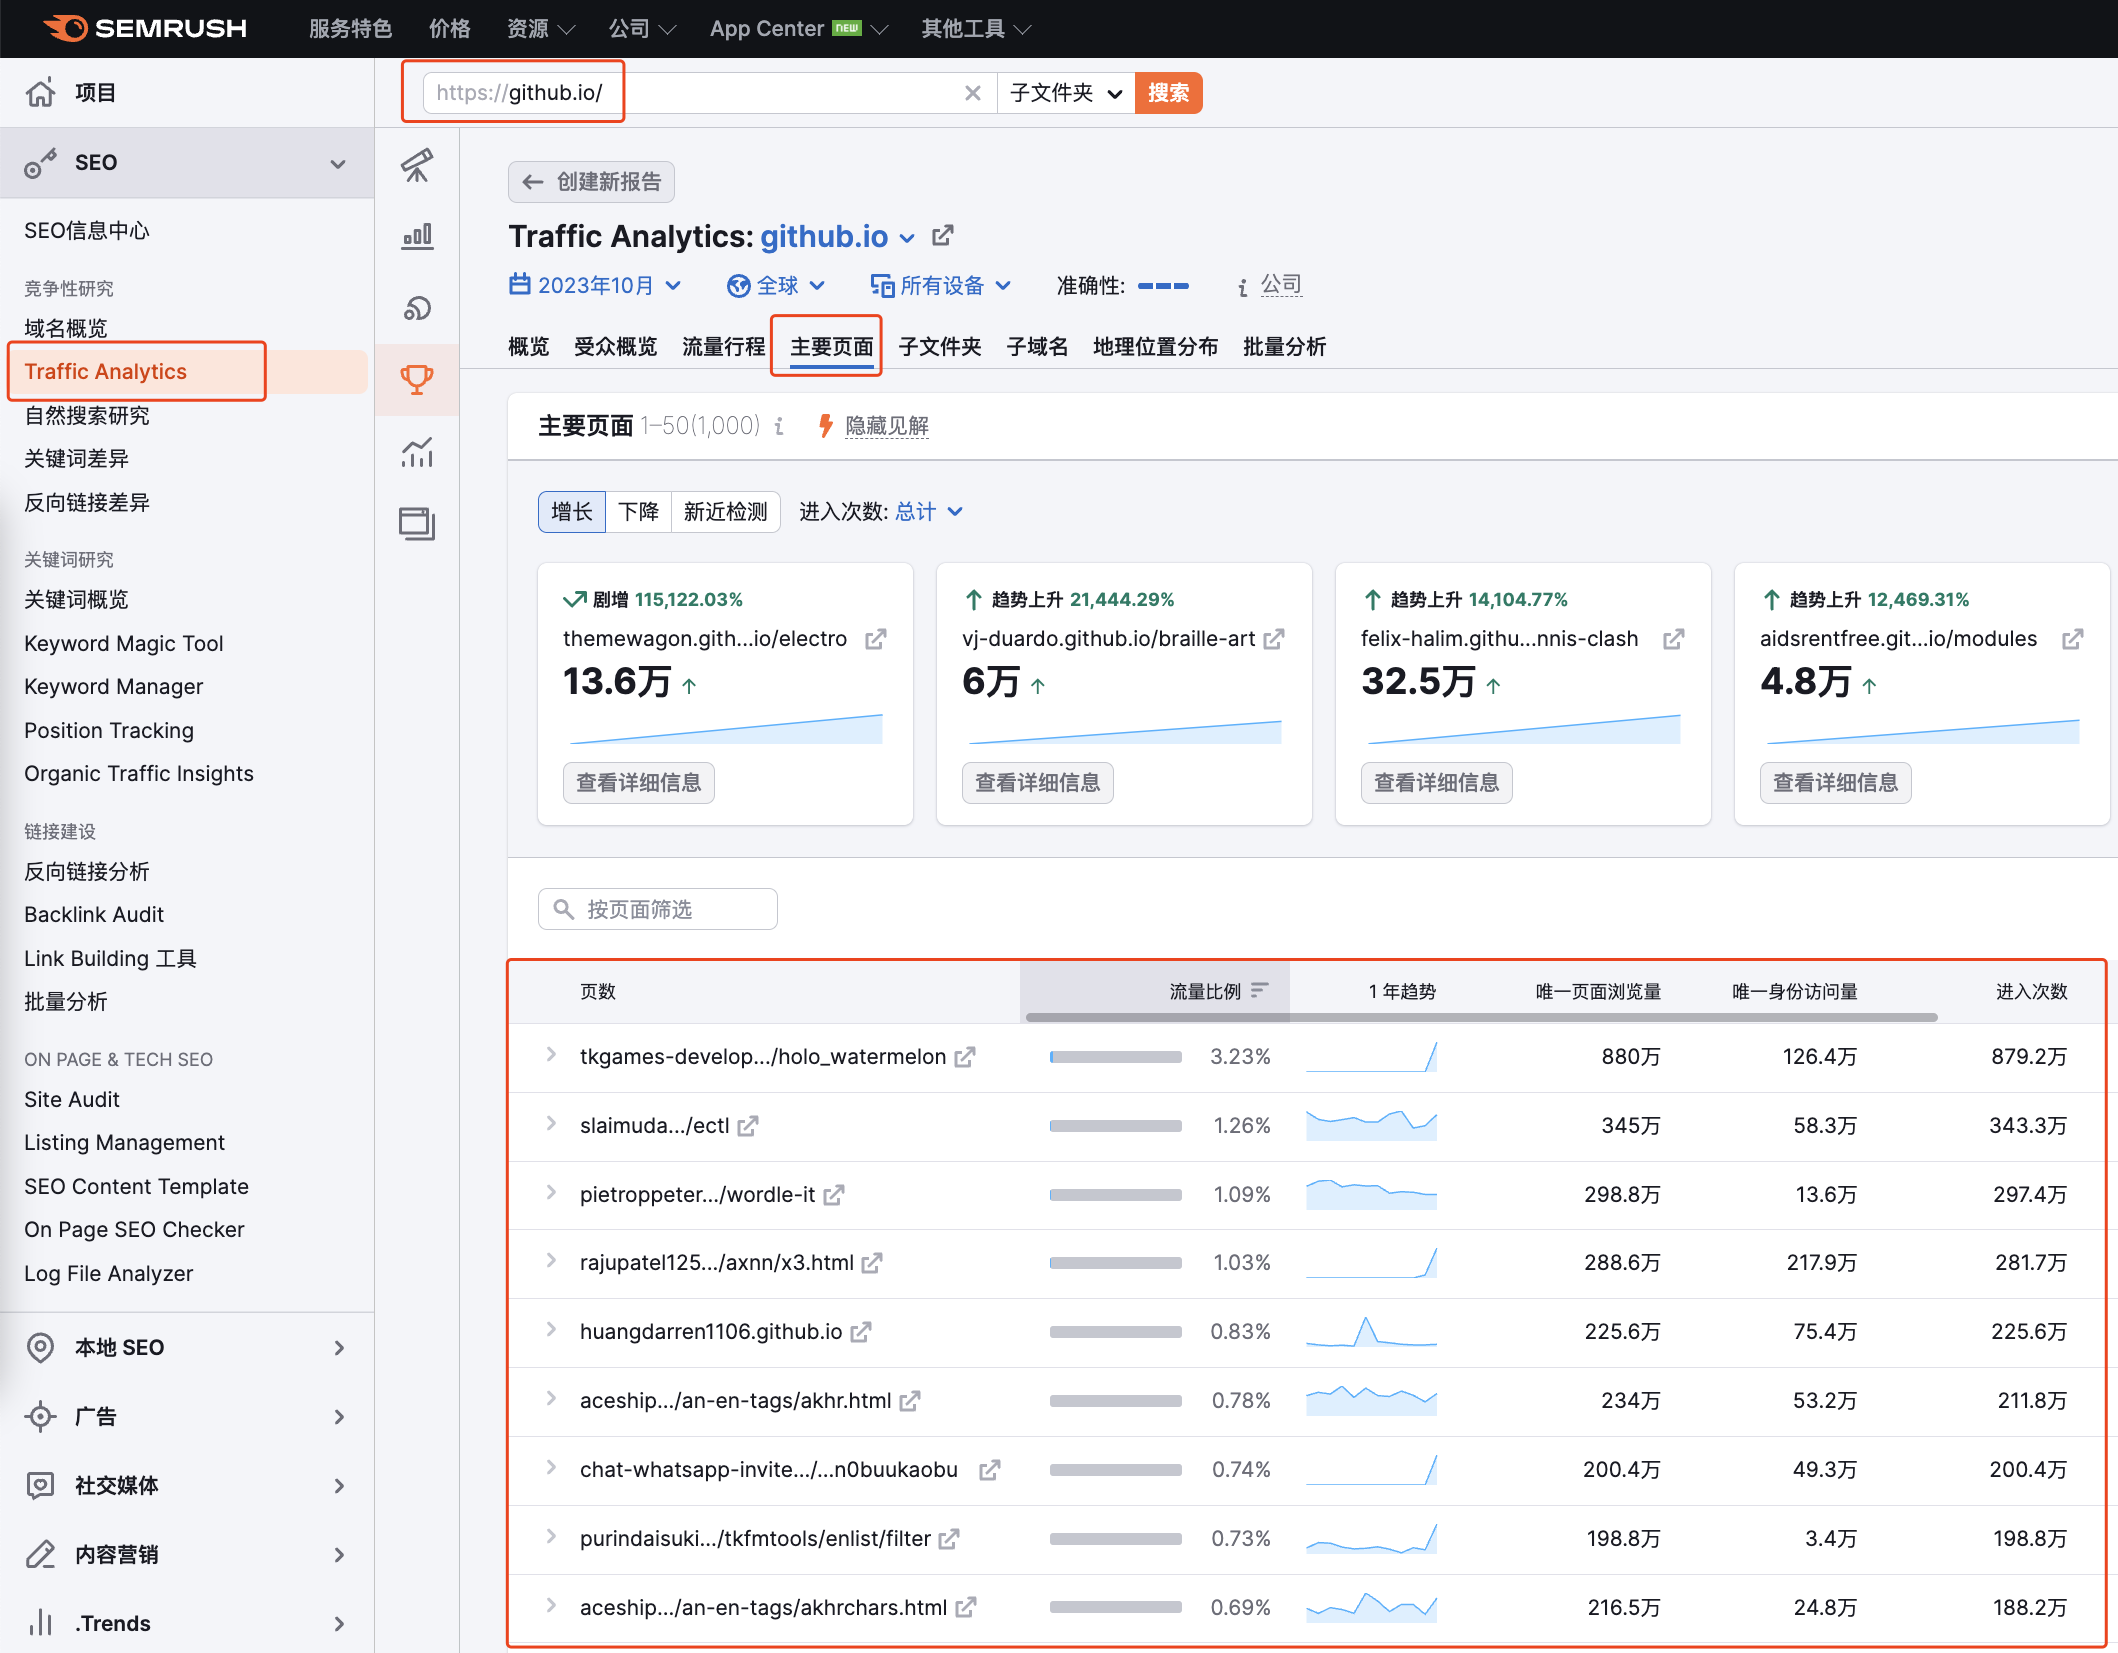Clear the domain search field with X
This screenshot has height=1653, width=2118.
point(972,93)
